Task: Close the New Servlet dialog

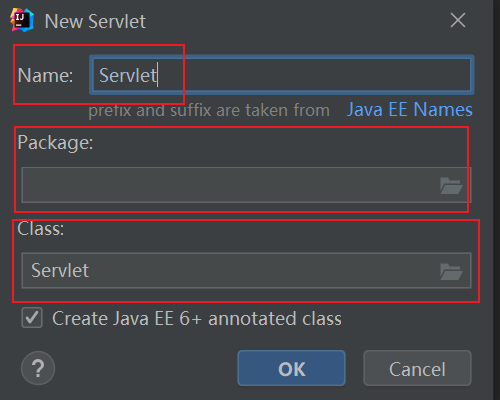Action: coord(458,20)
